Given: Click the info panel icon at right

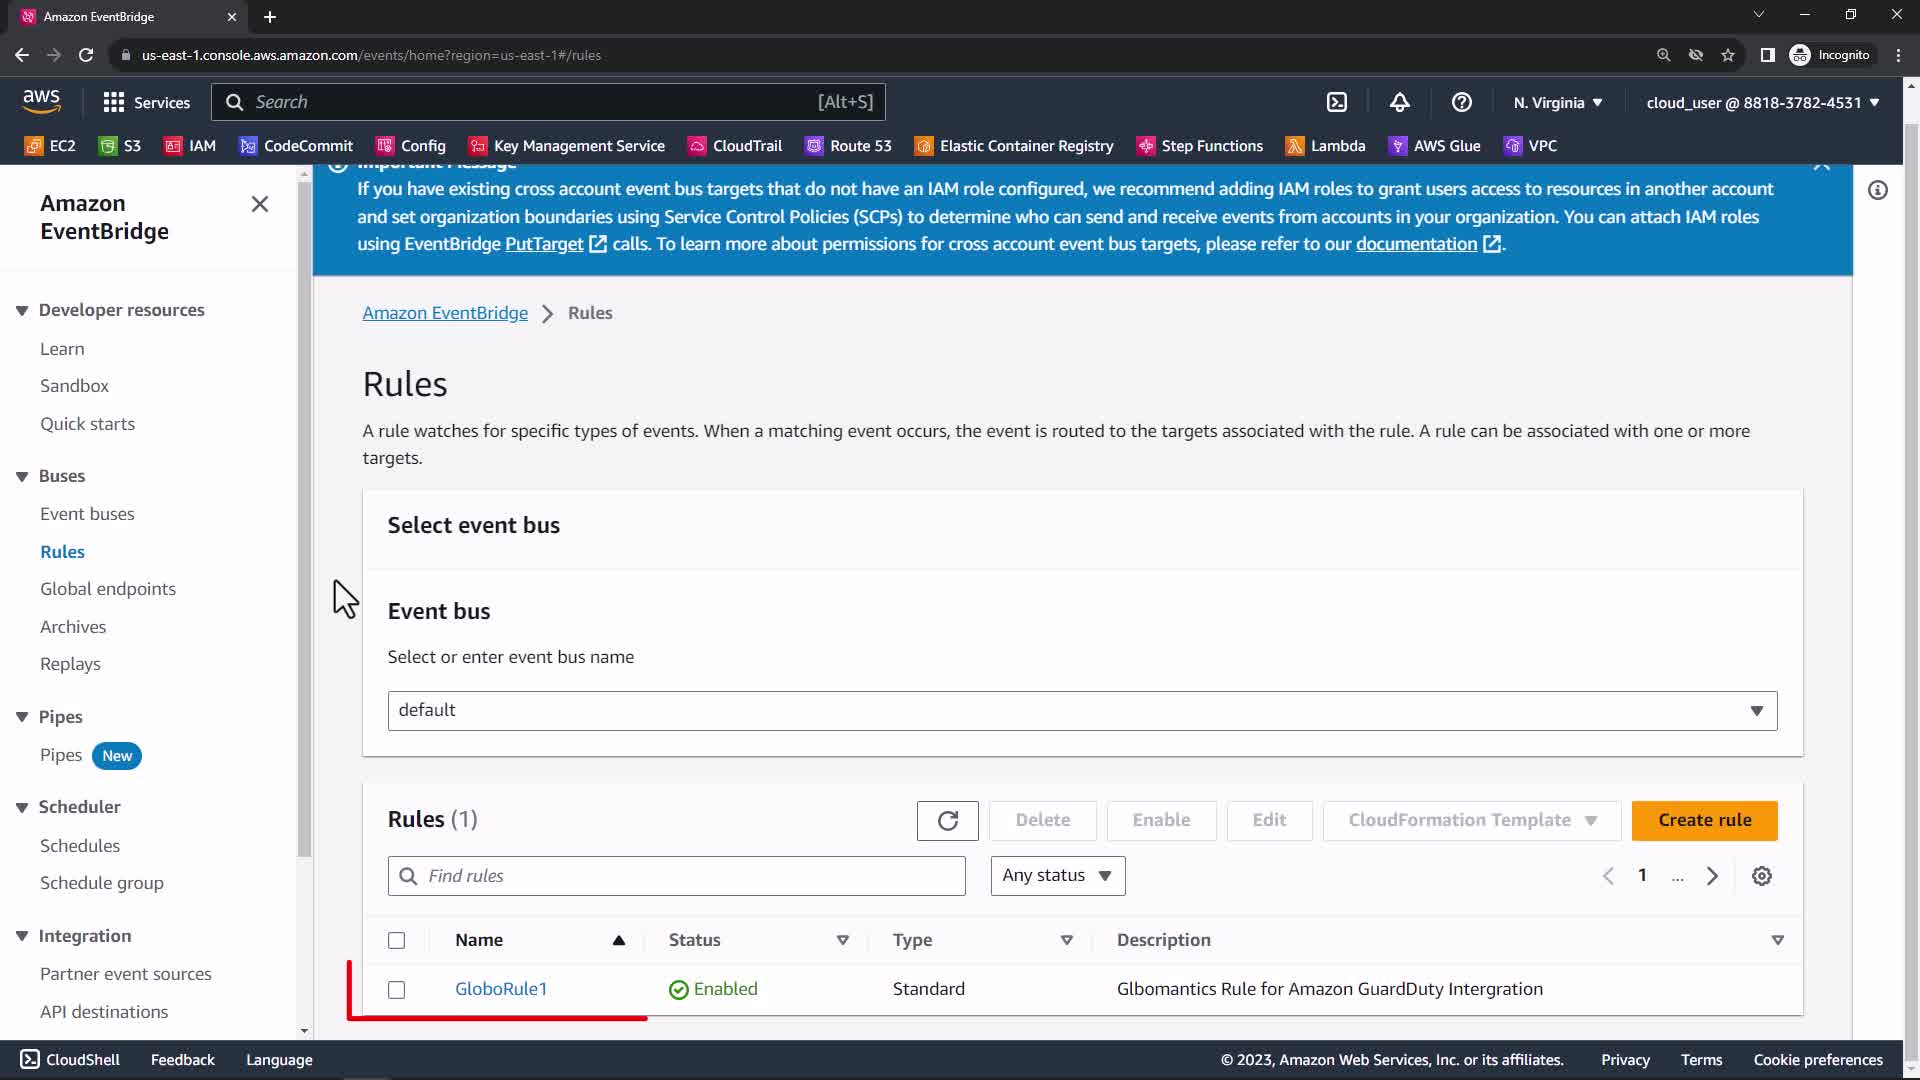Looking at the screenshot, I should 1877,190.
